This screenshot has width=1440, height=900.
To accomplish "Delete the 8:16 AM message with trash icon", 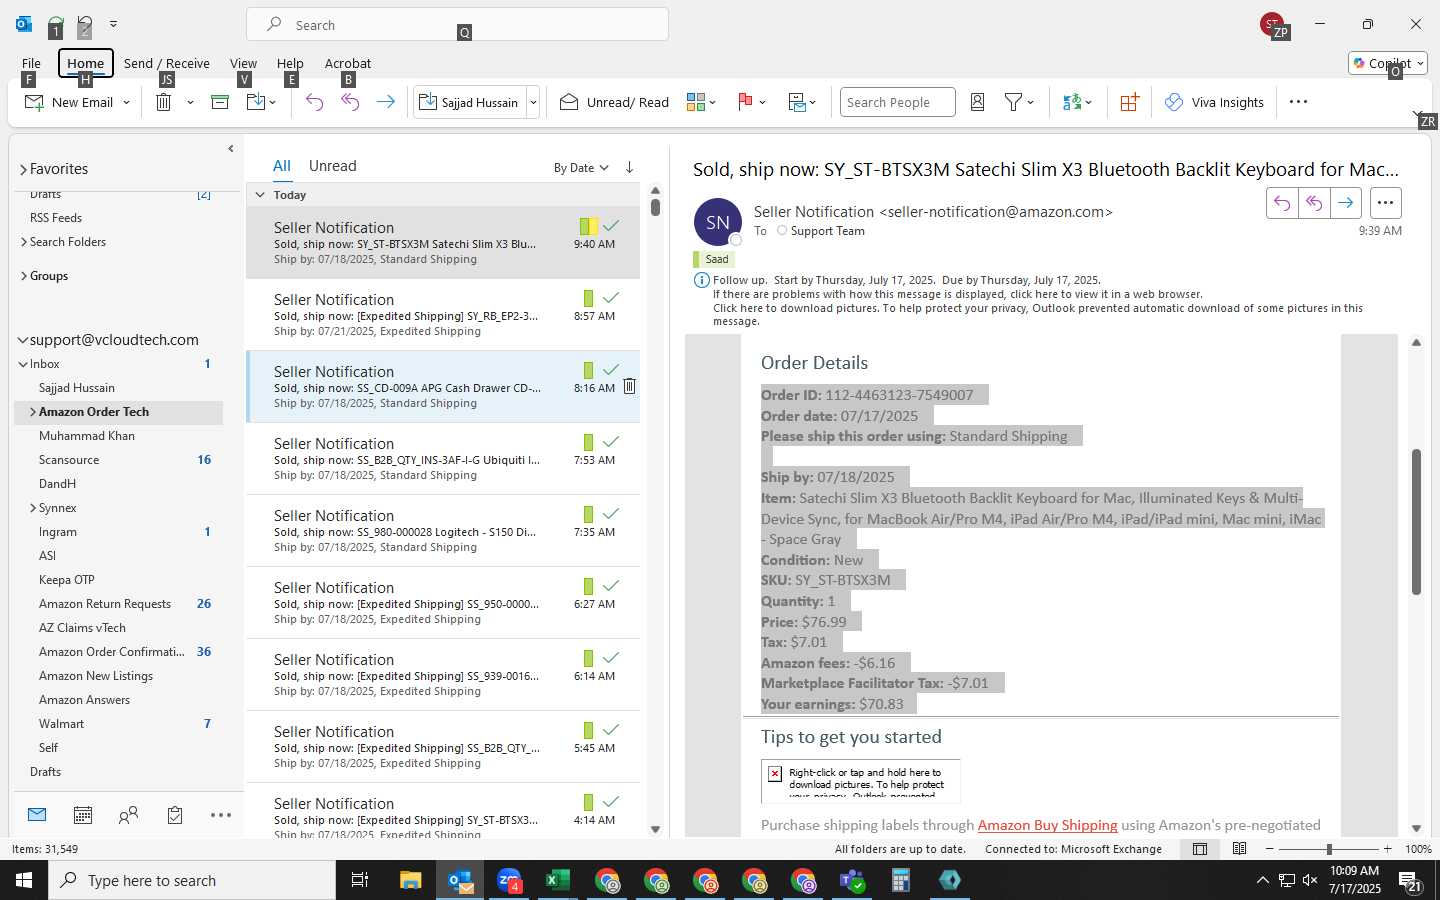I will (x=629, y=386).
